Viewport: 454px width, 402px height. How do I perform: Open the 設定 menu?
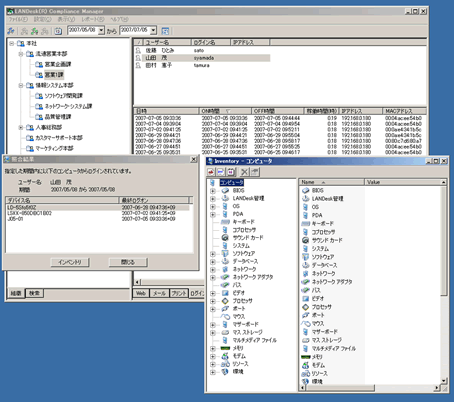[43, 19]
